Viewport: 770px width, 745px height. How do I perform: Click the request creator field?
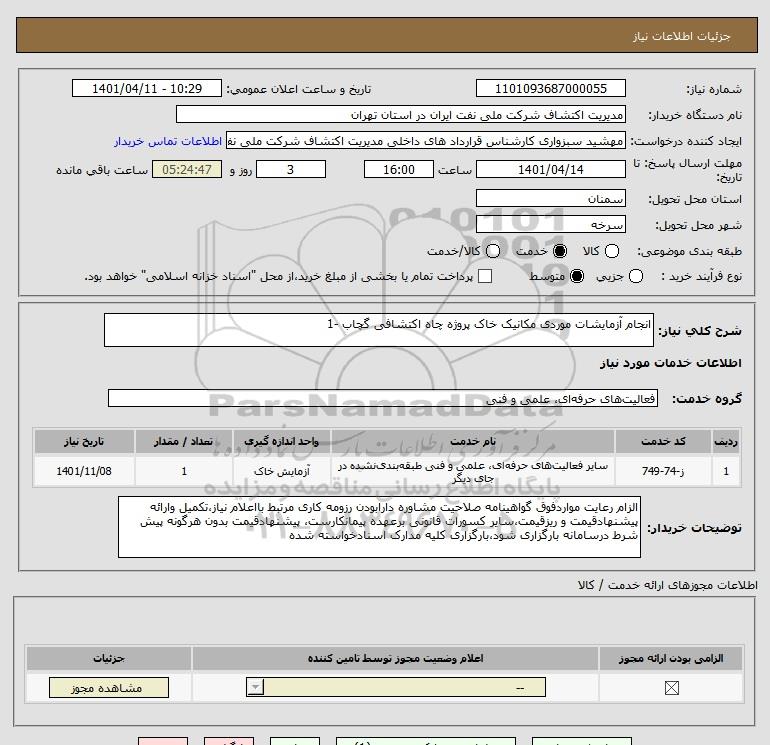point(426,140)
